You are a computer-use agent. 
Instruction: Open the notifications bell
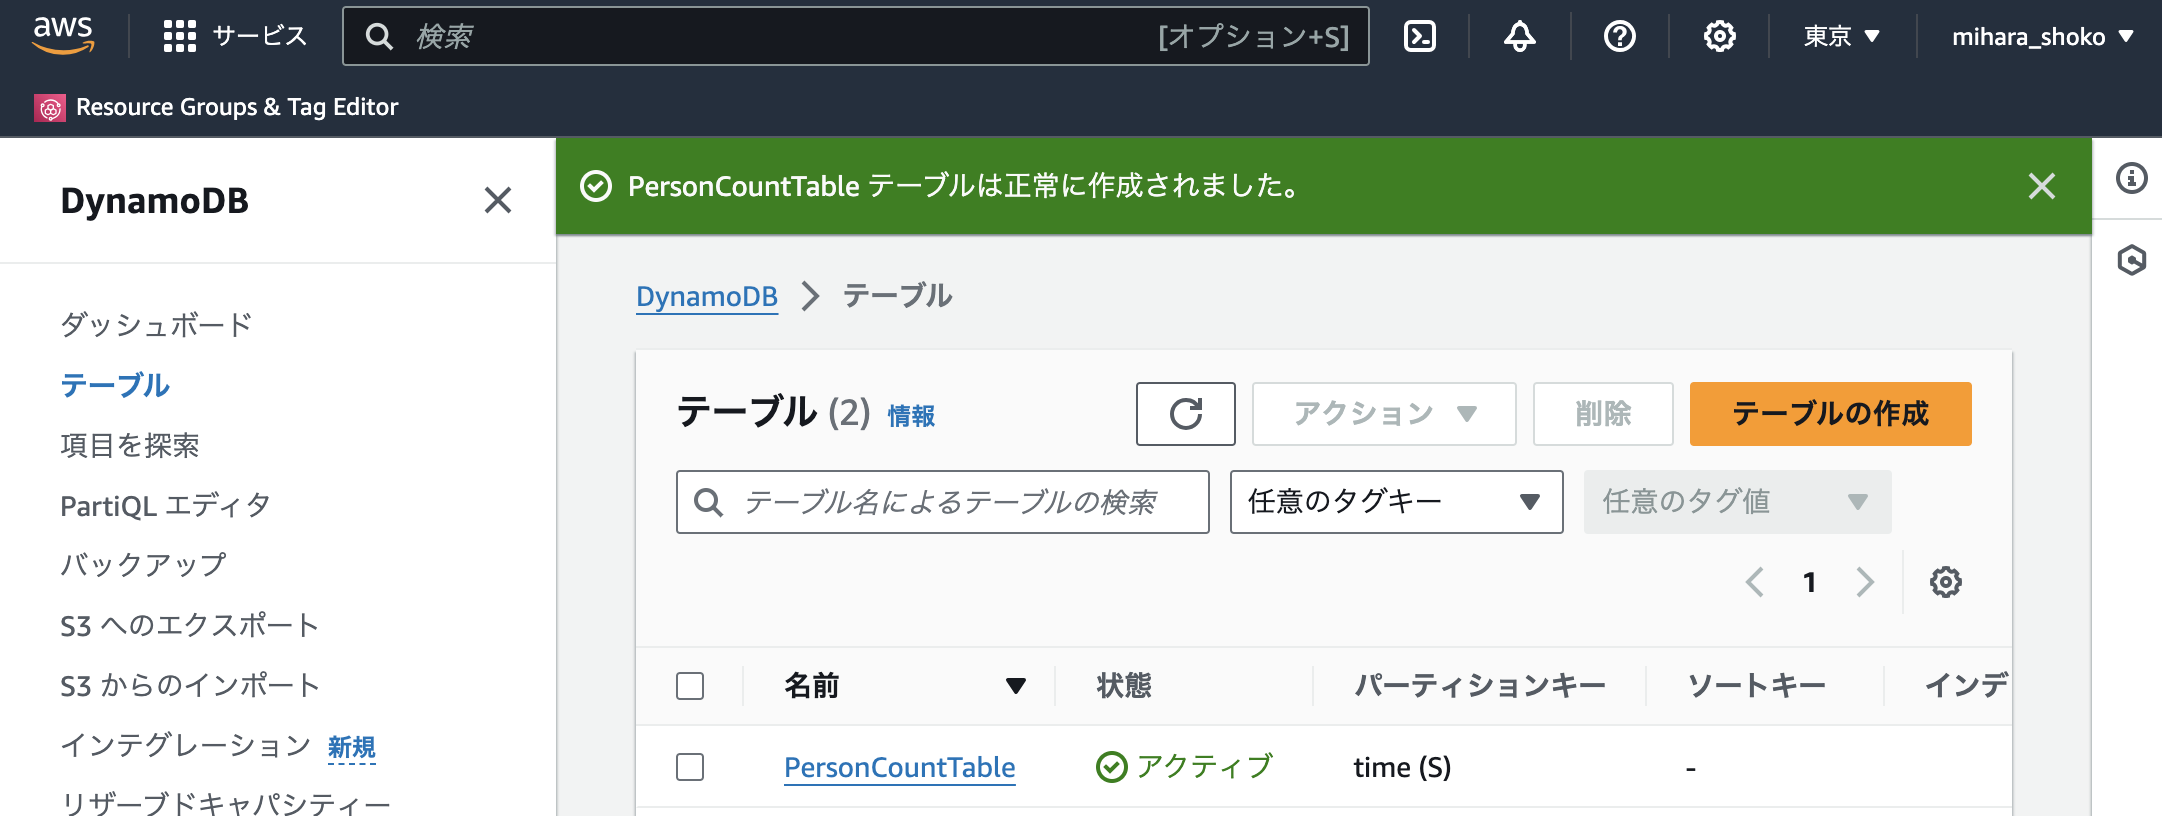1520,36
